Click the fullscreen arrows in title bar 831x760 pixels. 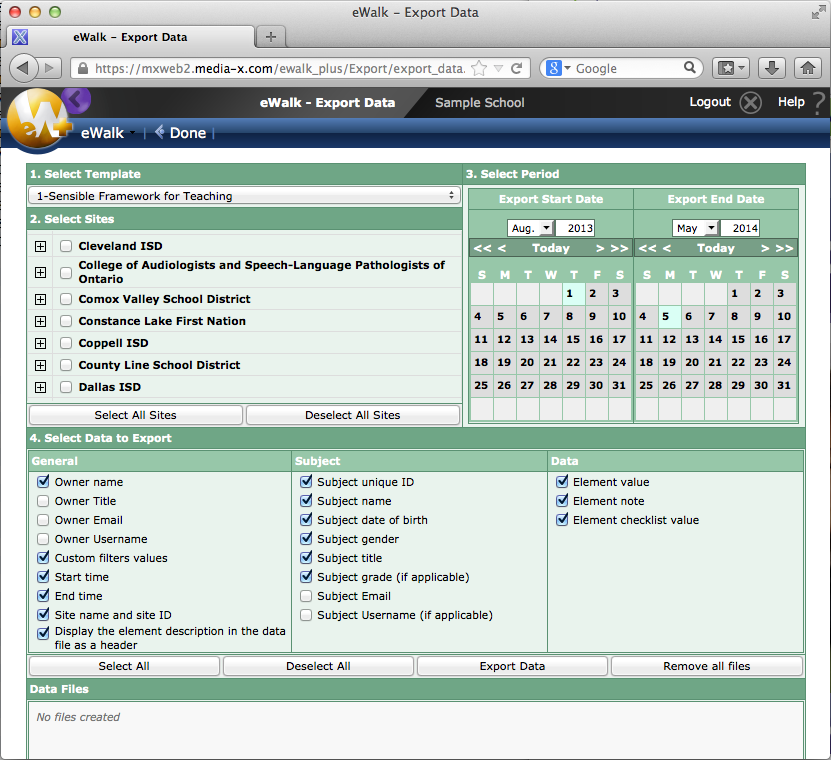[818, 13]
